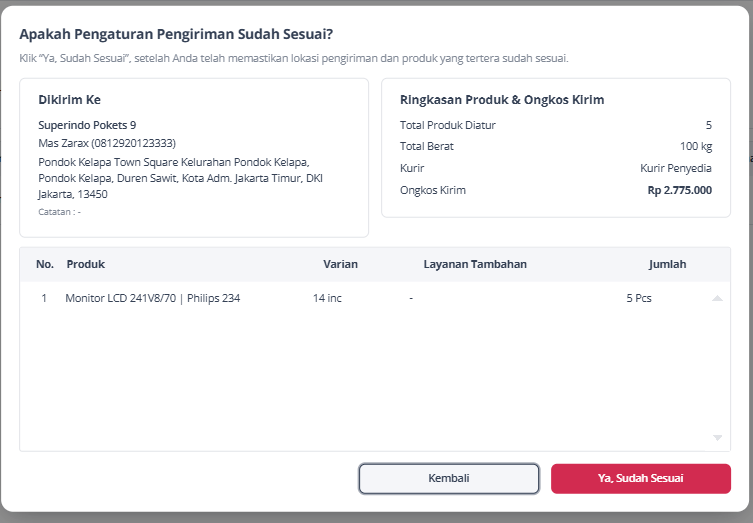Click the Ringkasan Produk & Ongkos Kirim heading
Viewport: 753px width, 523px height.
(x=502, y=100)
